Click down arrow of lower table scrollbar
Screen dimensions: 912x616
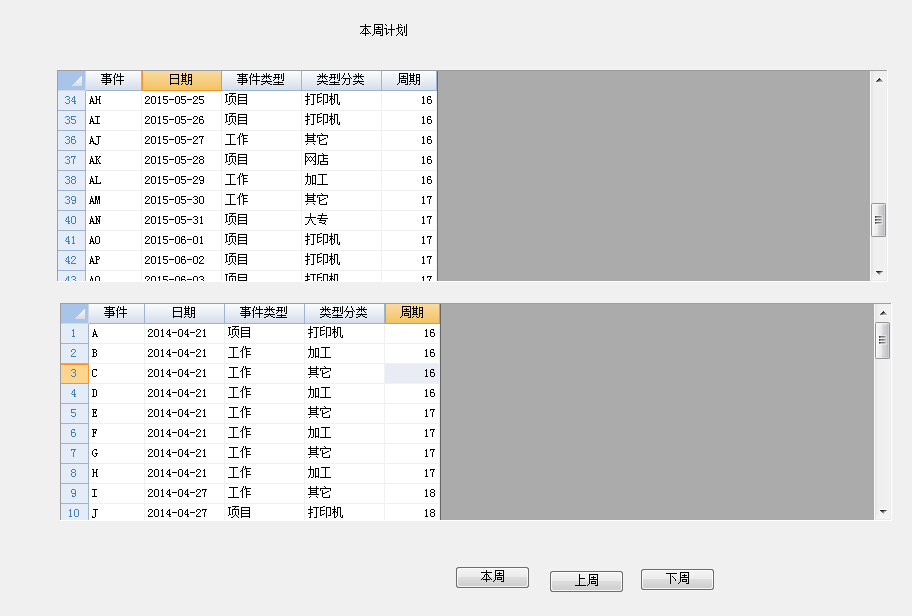(x=882, y=512)
